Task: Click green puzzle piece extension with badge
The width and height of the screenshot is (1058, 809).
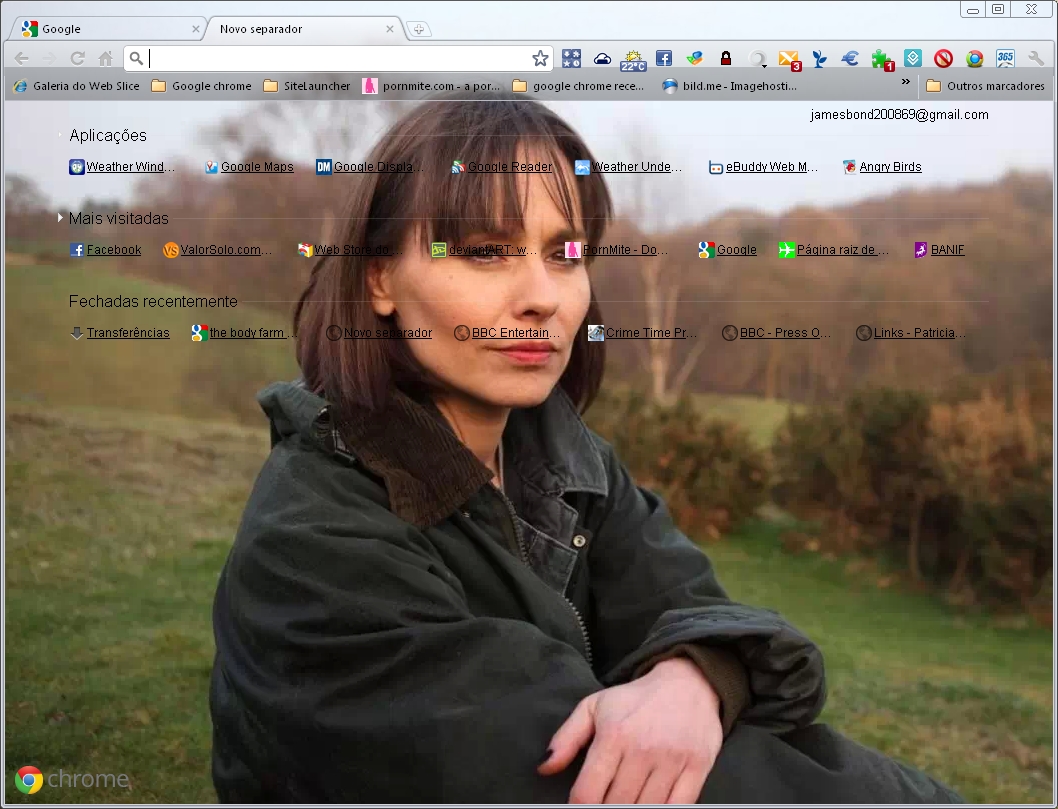Action: click(x=882, y=60)
